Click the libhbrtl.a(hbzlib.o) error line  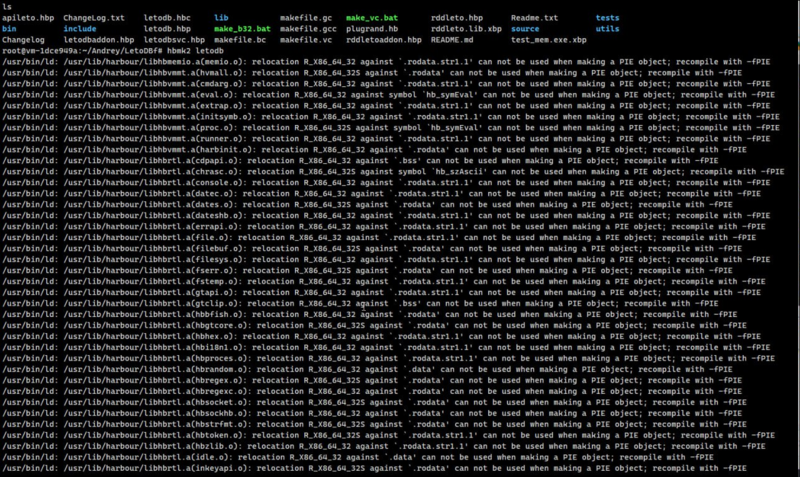point(384,446)
